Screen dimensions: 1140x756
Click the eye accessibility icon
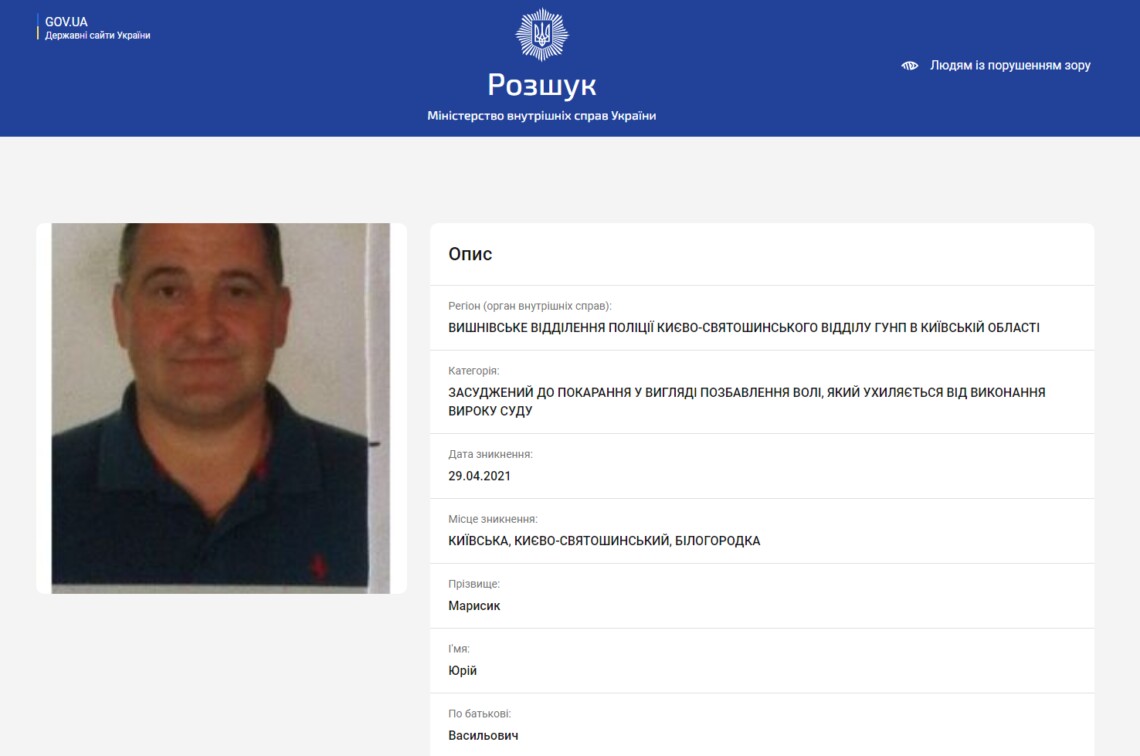tap(910, 65)
